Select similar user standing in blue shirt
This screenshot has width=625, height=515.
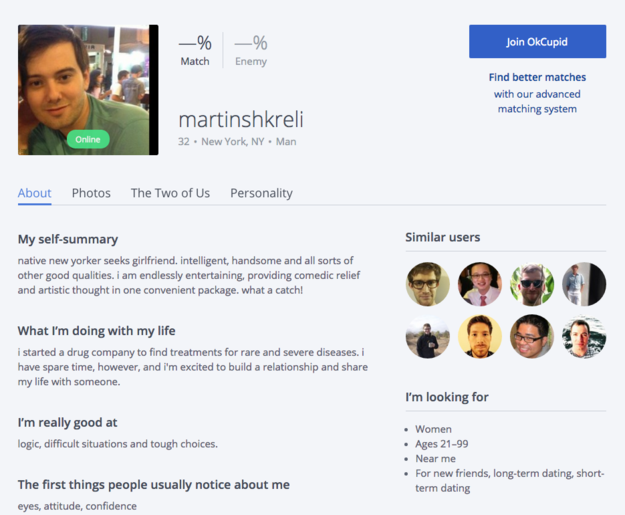(584, 284)
